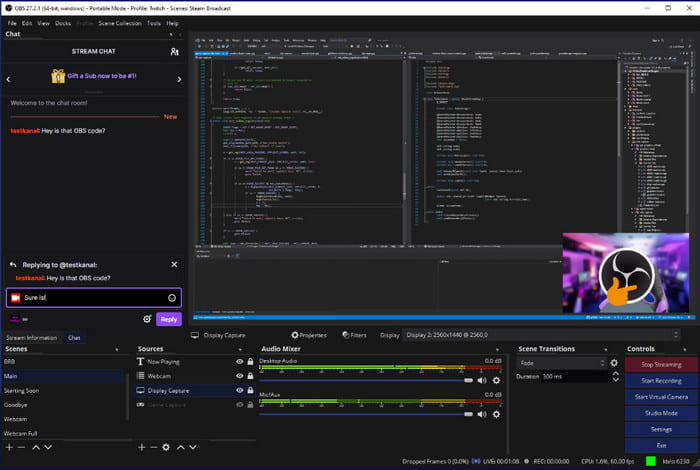Click the Reply button
This screenshot has height=470, width=700.
coord(169,319)
